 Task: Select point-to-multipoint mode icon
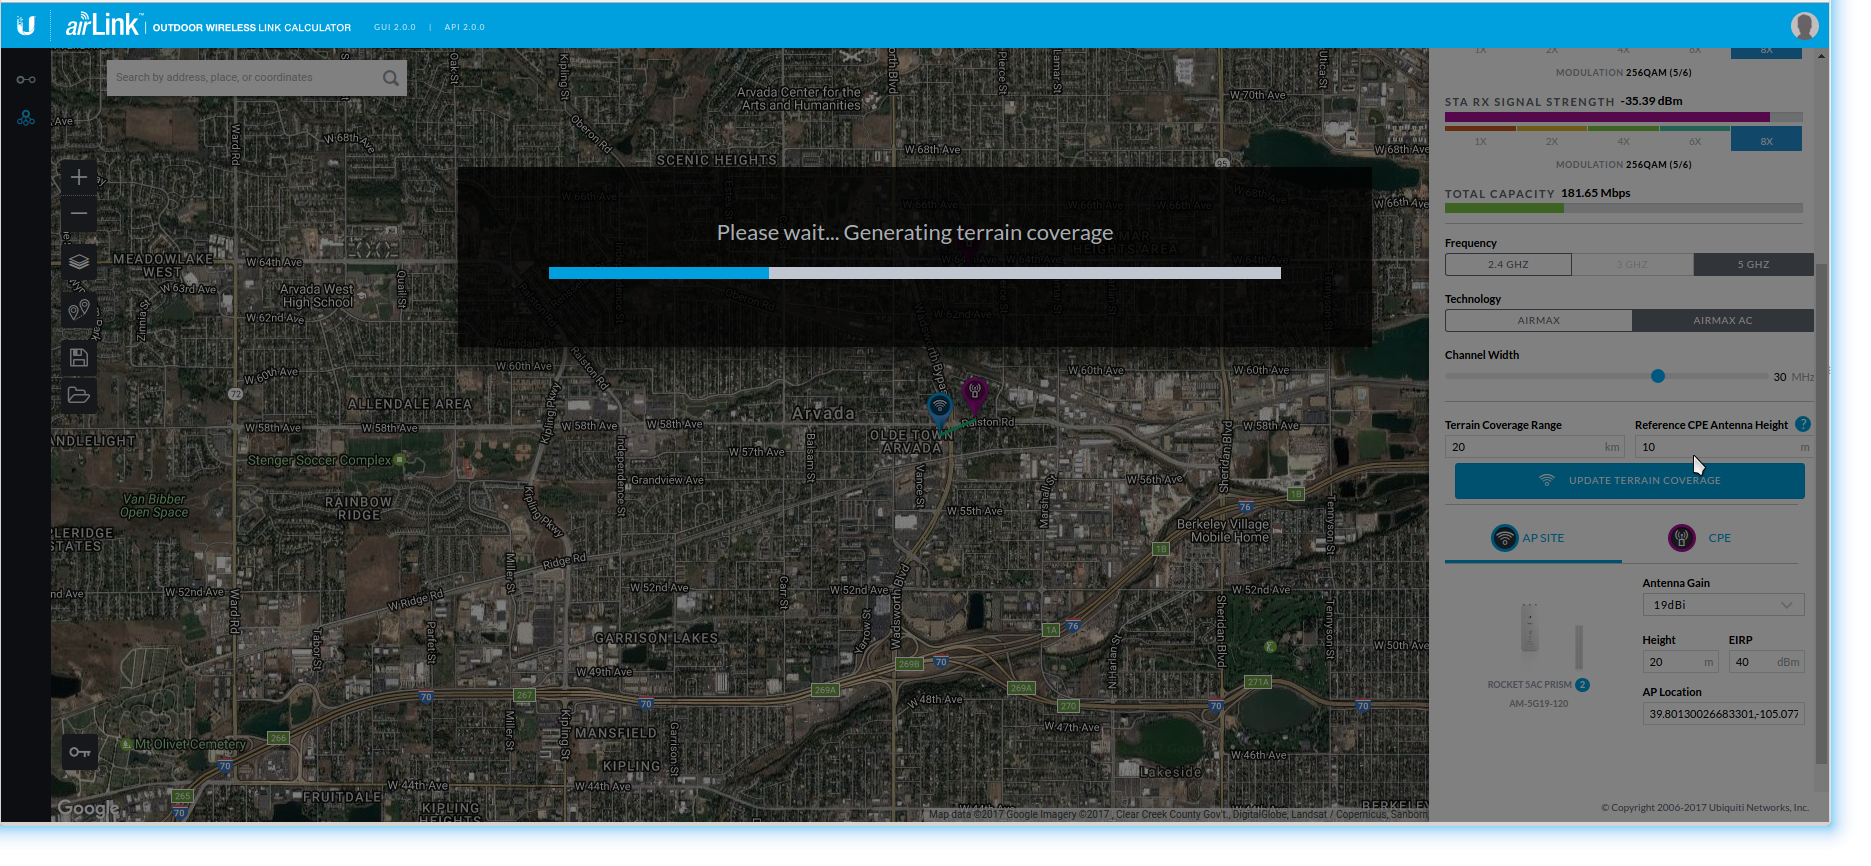click(26, 118)
